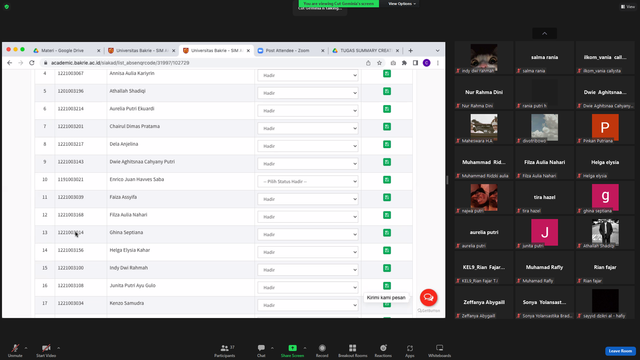Collapse the participant gallery with the up chevron
The image size is (640, 360).
[x=544, y=33]
